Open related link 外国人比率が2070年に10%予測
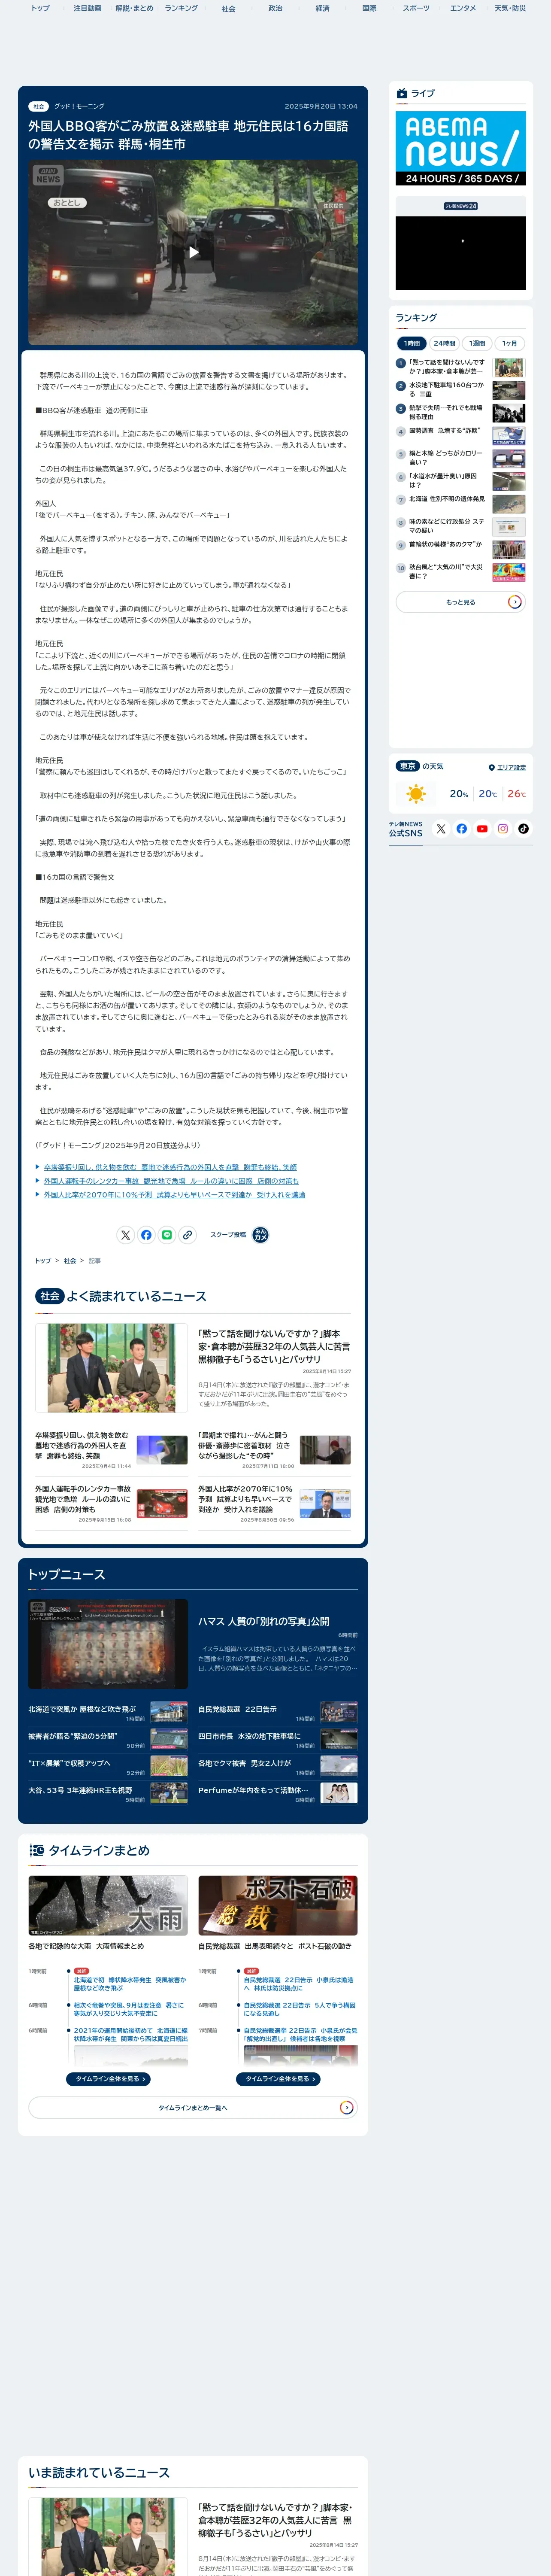This screenshot has width=551, height=2576. click(174, 1195)
